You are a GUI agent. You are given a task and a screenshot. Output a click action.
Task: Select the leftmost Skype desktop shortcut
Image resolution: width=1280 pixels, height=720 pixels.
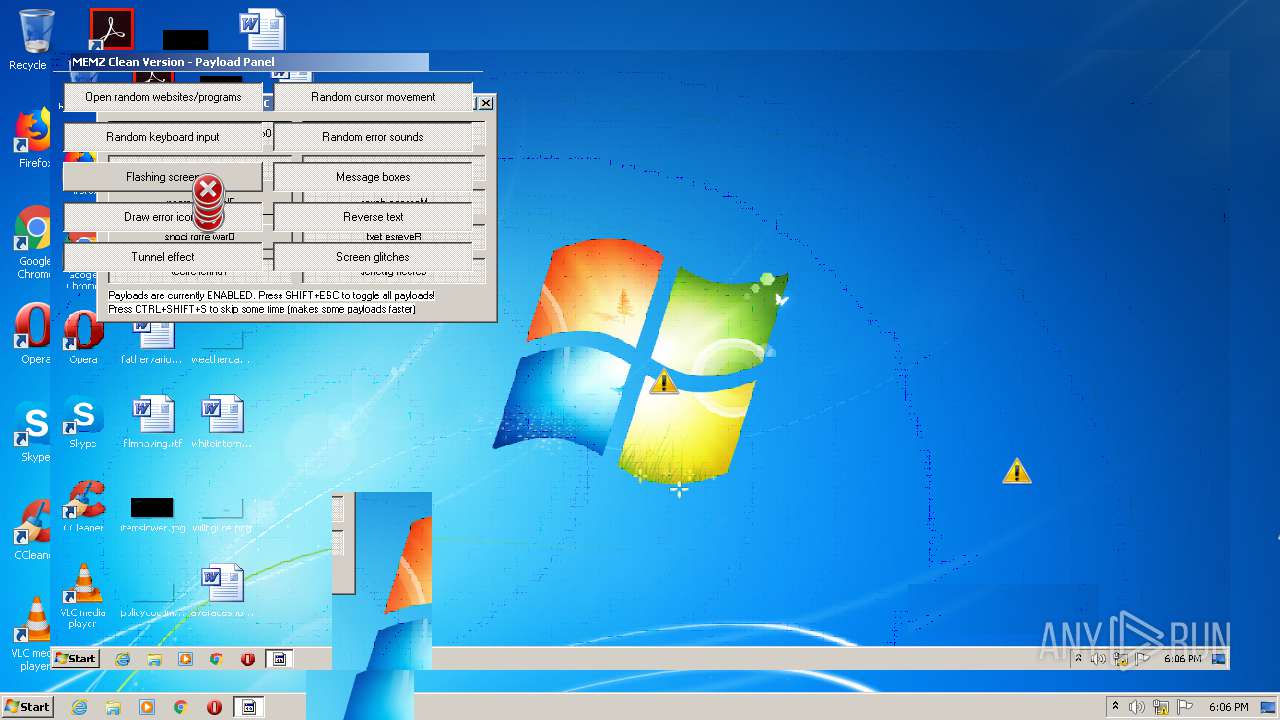(33, 432)
